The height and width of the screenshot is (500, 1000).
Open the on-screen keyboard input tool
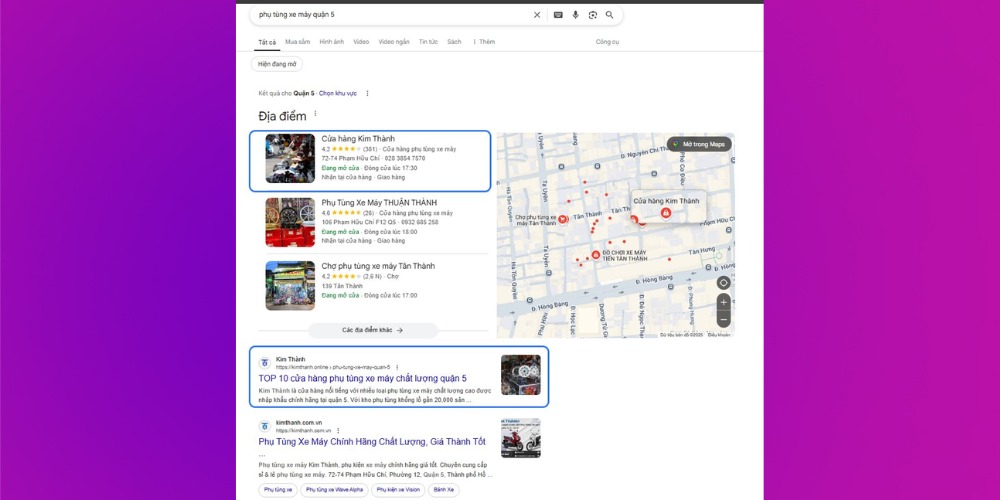[x=558, y=15]
